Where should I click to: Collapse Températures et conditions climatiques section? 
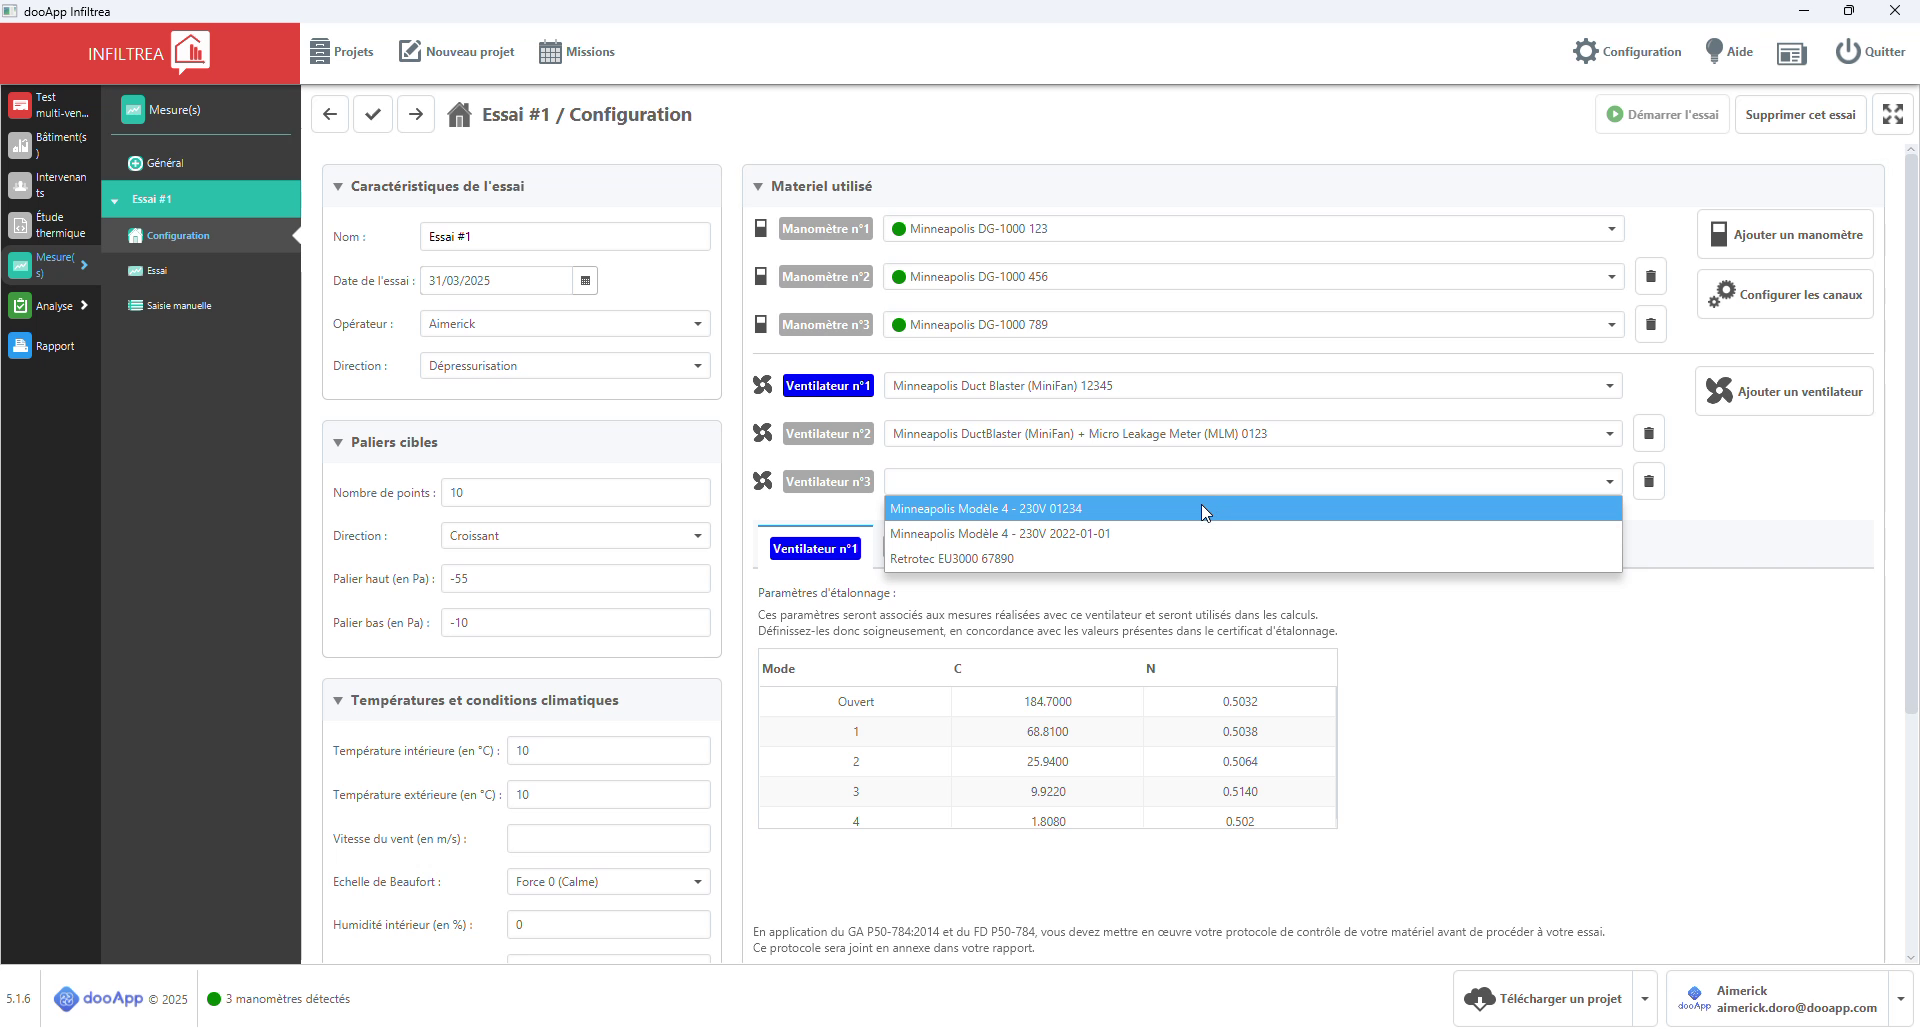(x=338, y=701)
